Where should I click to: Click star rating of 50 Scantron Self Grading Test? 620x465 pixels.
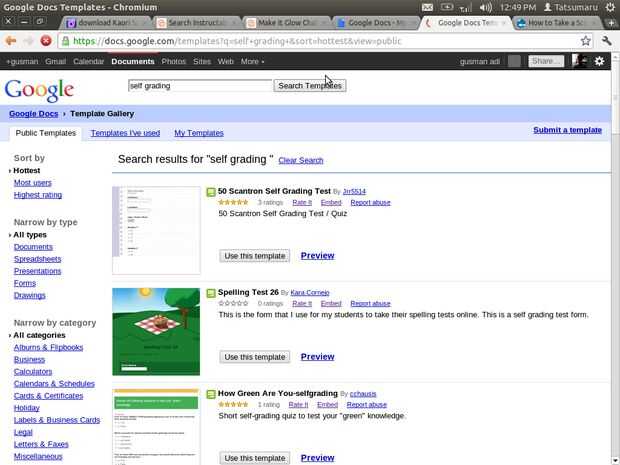(x=233, y=202)
